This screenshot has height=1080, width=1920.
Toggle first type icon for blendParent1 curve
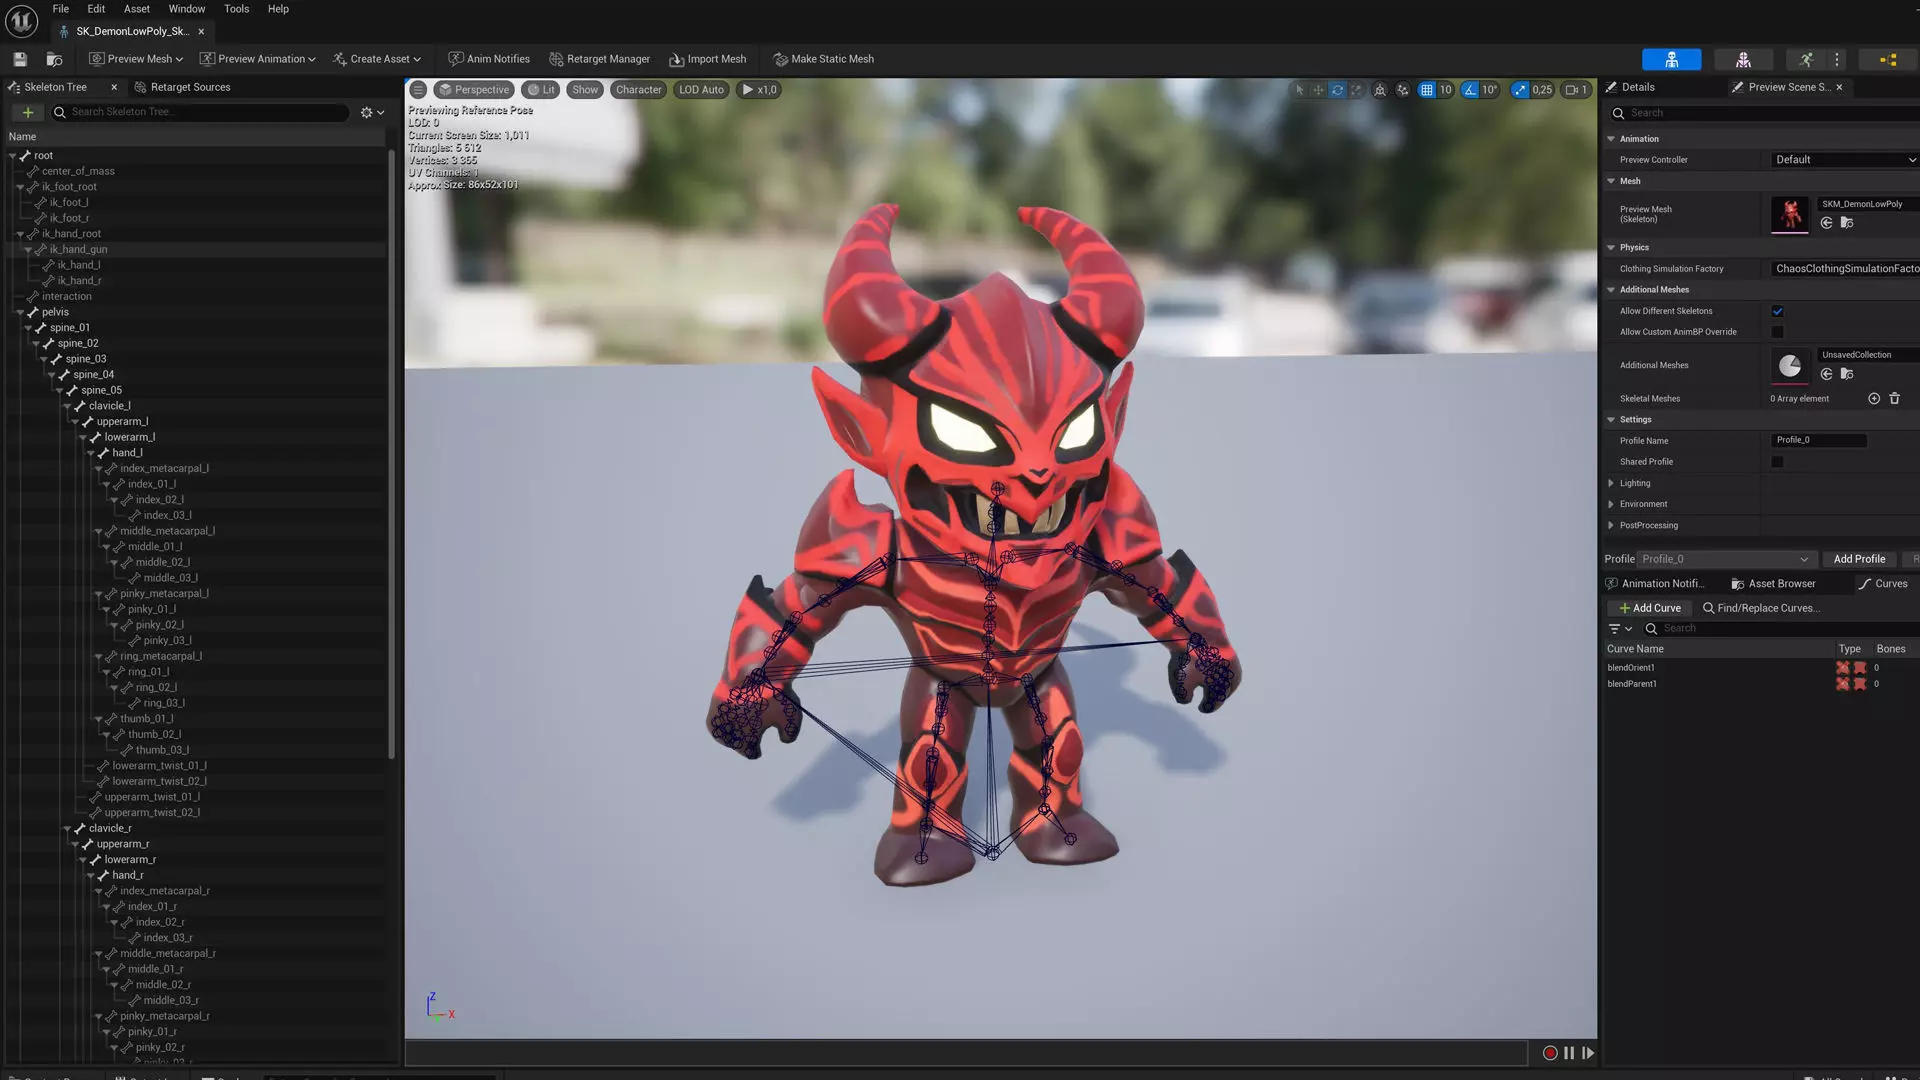pos(1842,684)
